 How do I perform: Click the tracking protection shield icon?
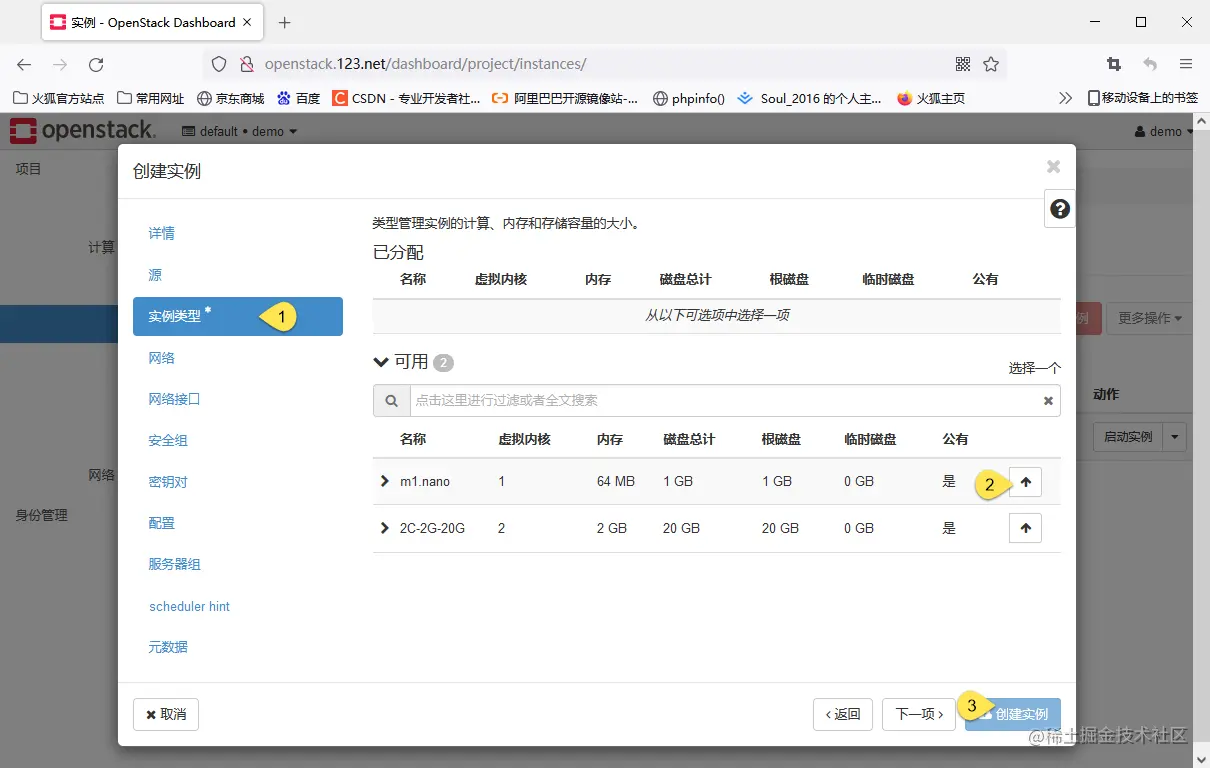click(x=219, y=64)
